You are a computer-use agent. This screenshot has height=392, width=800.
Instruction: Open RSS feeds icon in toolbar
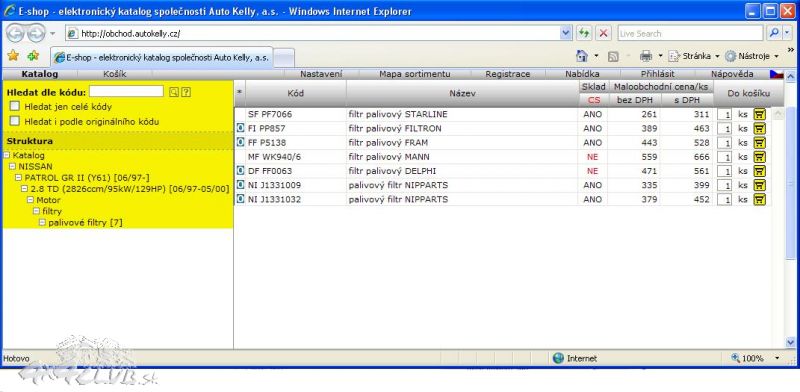(x=613, y=56)
